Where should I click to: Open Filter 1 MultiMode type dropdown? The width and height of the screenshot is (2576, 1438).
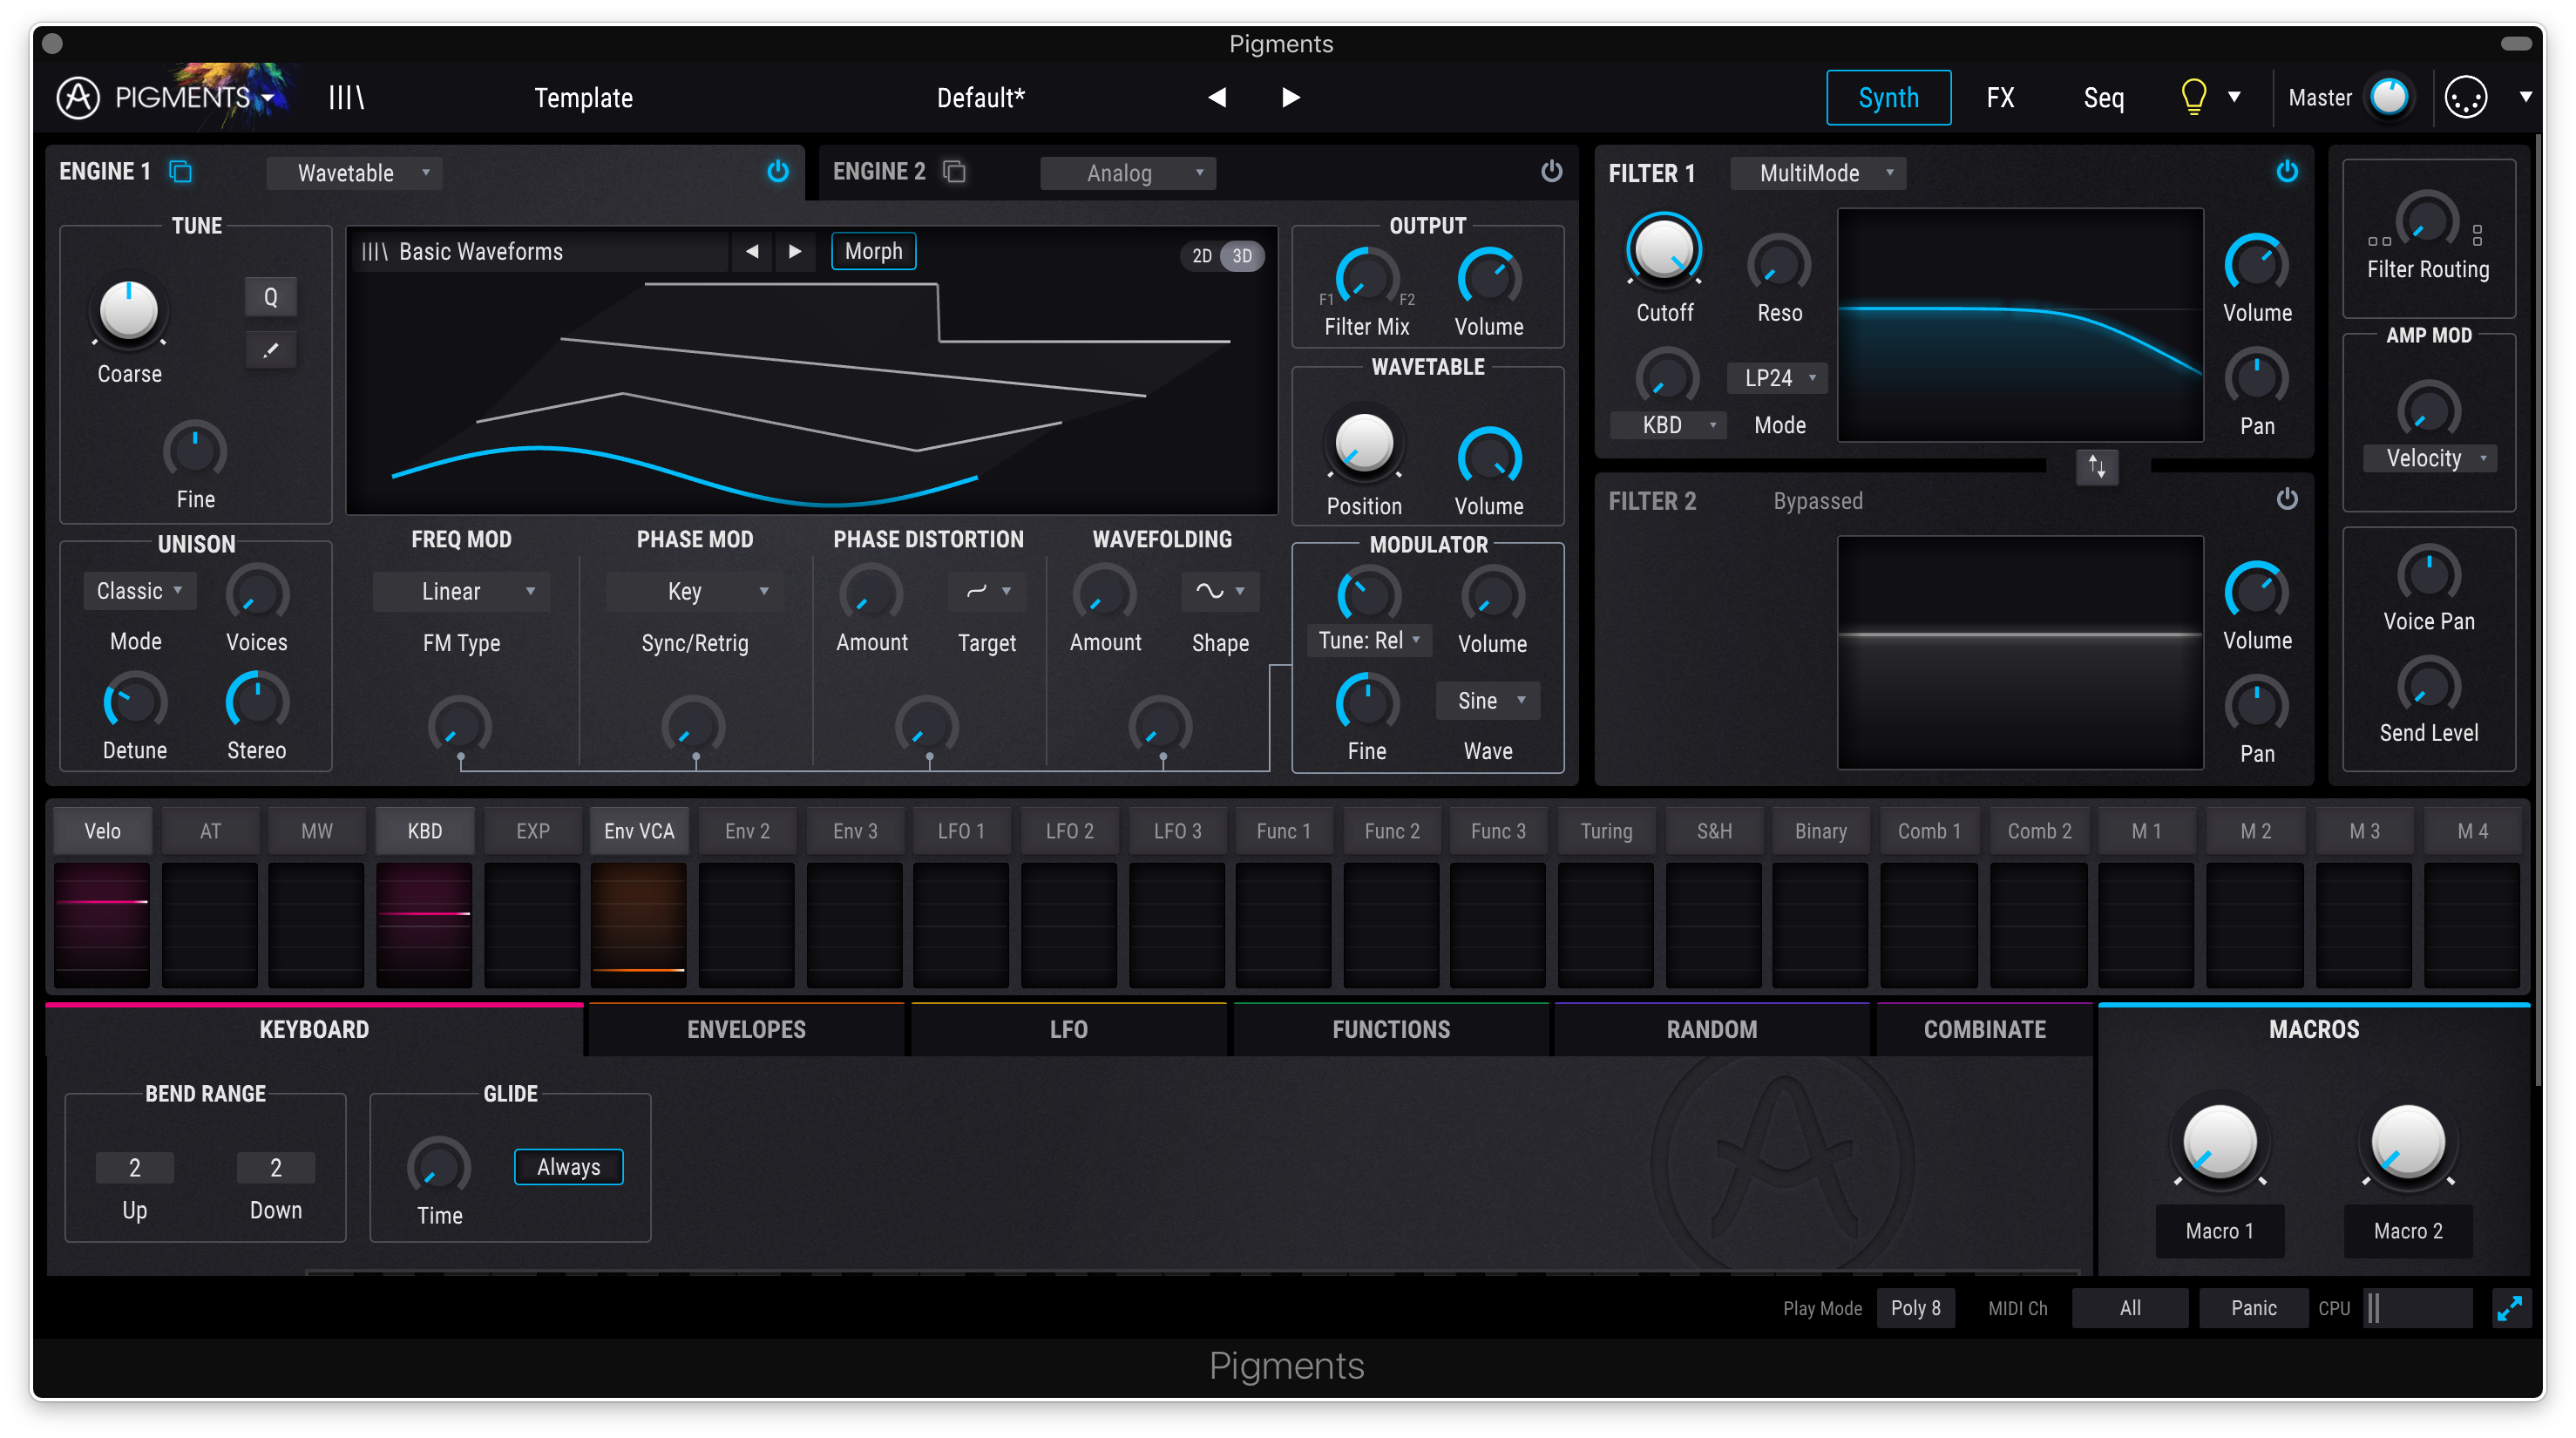click(x=1818, y=172)
